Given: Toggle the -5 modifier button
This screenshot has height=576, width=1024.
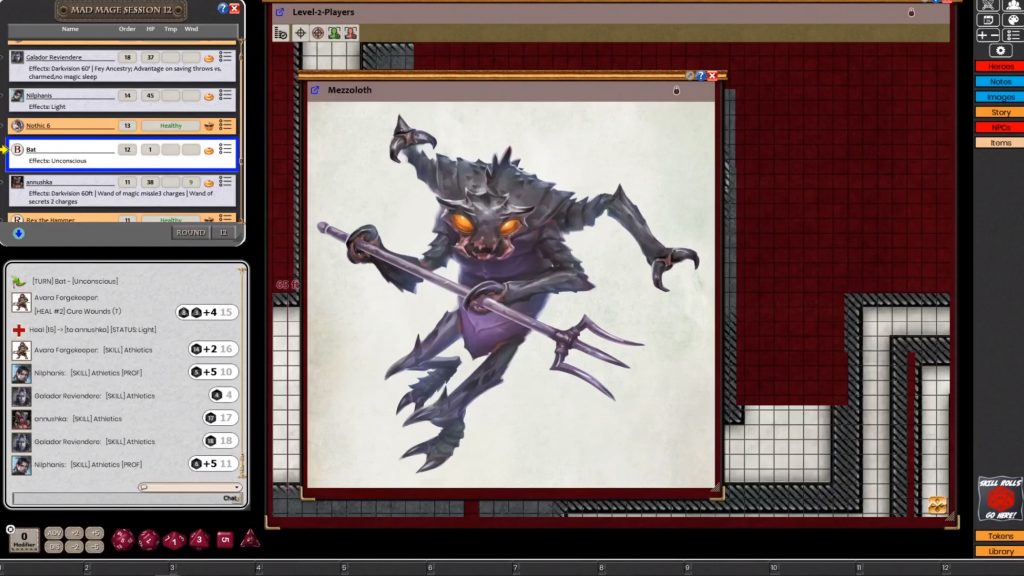Looking at the screenshot, I should coord(95,547).
